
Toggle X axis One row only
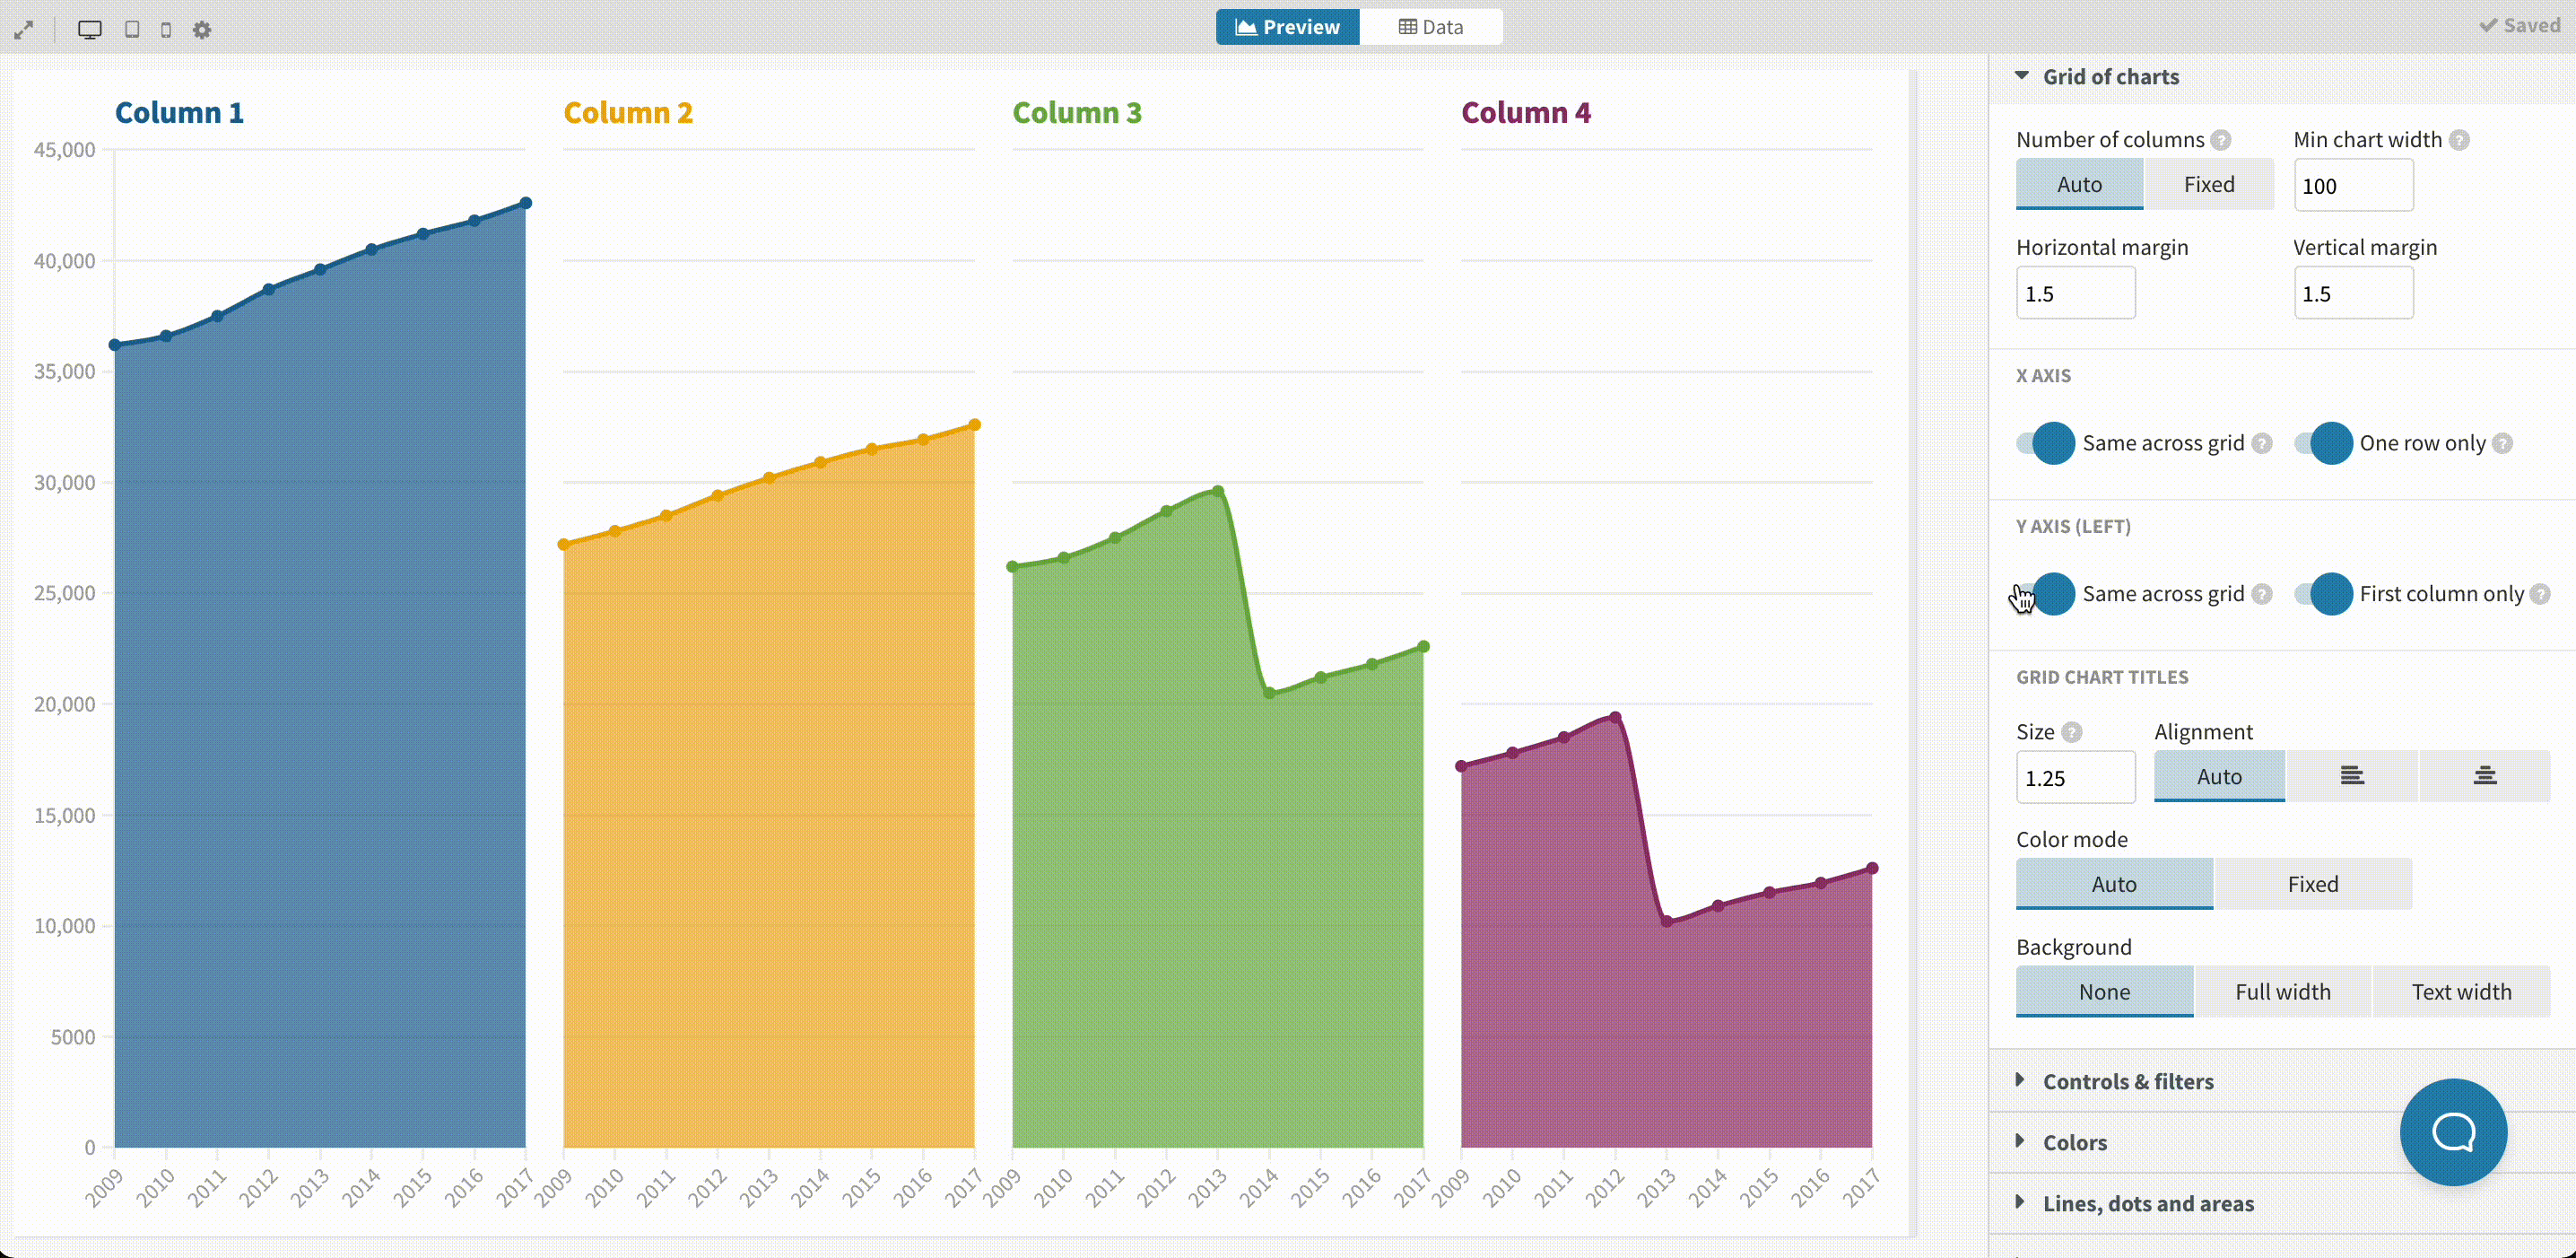(x=2322, y=443)
